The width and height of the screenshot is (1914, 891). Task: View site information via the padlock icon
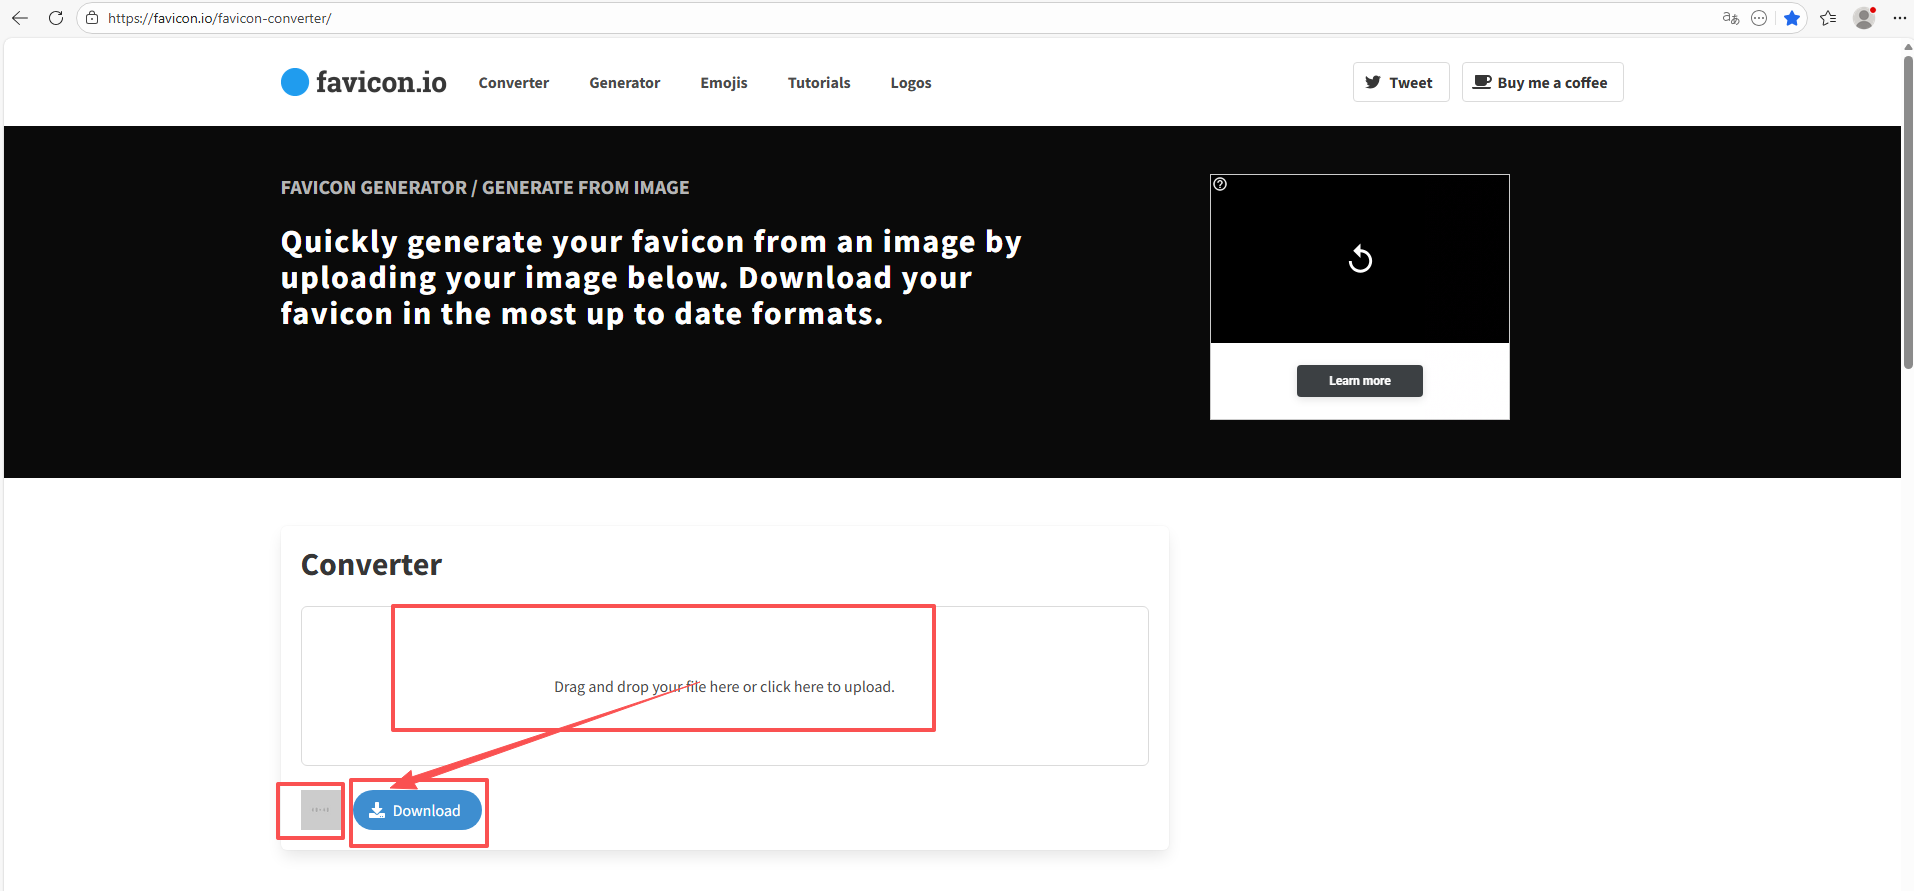coord(92,18)
